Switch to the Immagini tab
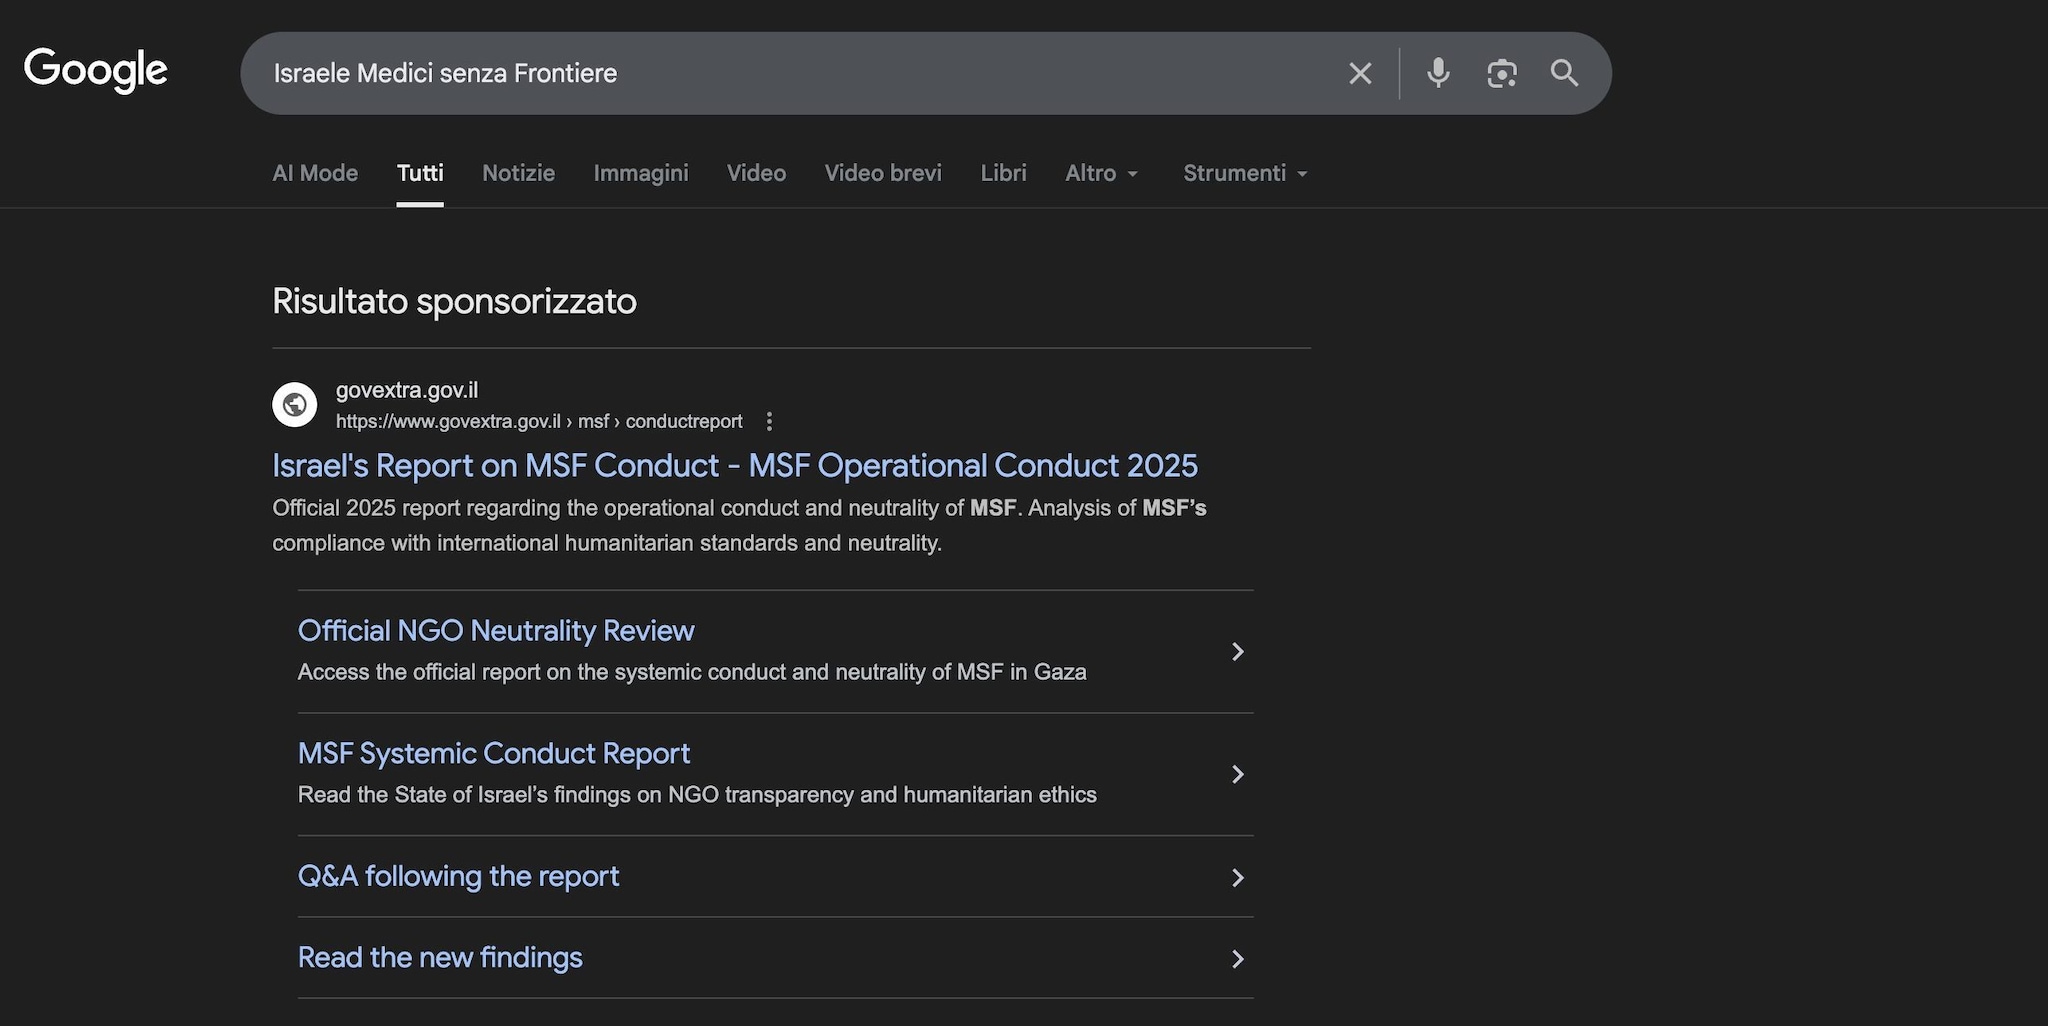2048x1026 pixels. [x=641, y=173]
